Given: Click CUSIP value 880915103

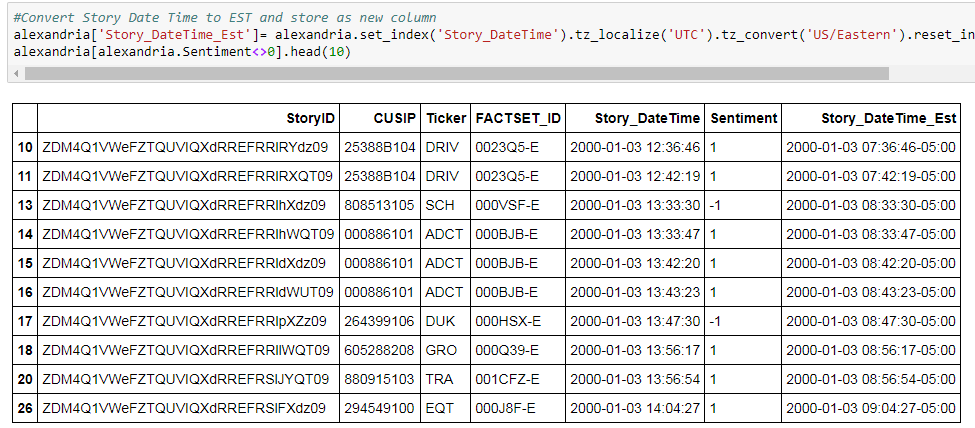Looking at the screenshot, I should click(380, 379).
